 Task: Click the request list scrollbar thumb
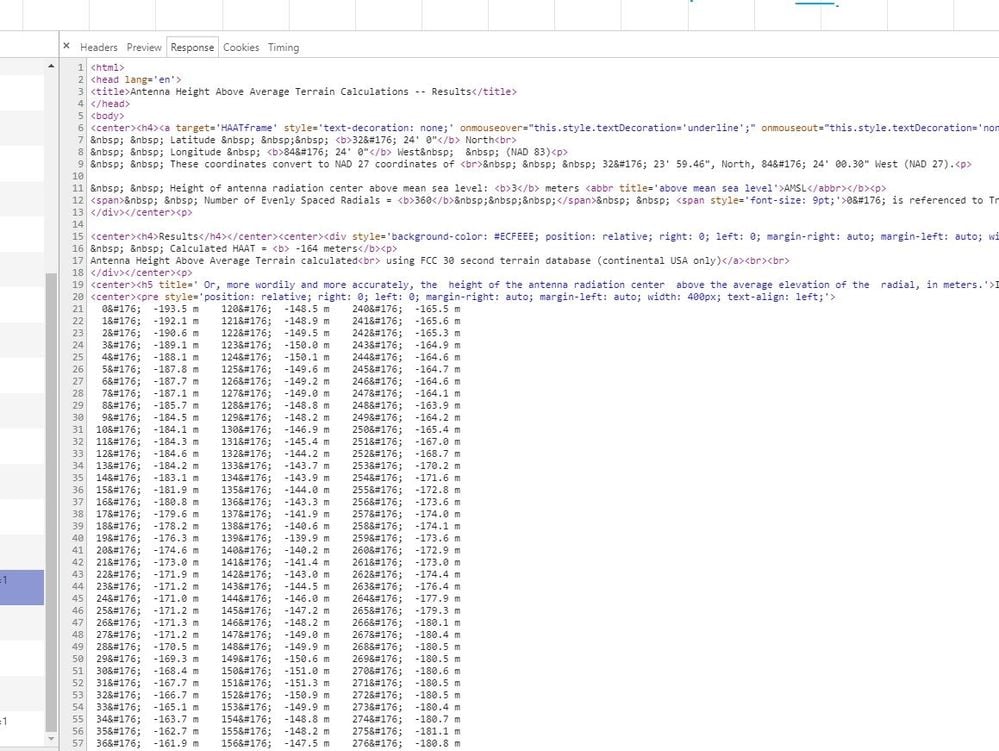click(x=51, y=503)
